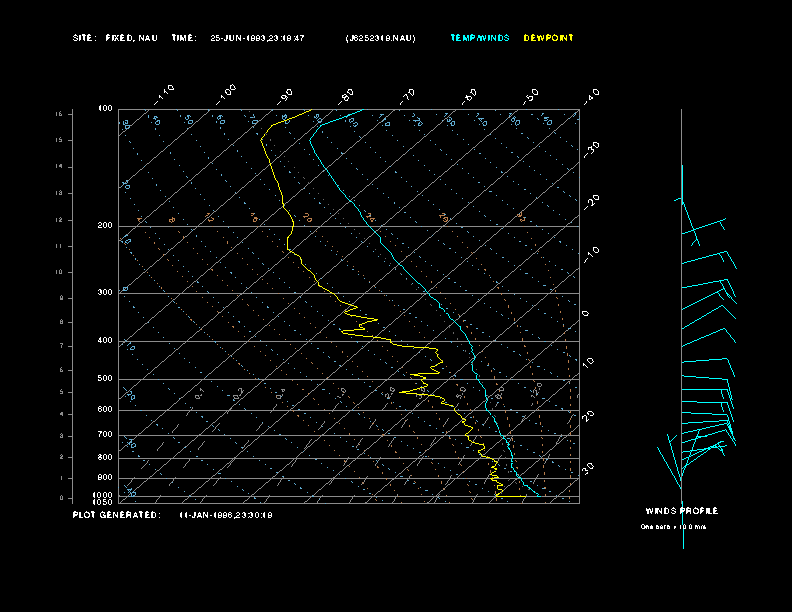
Task: Click the 0 km height scale tick
Action: pos(62,498)
